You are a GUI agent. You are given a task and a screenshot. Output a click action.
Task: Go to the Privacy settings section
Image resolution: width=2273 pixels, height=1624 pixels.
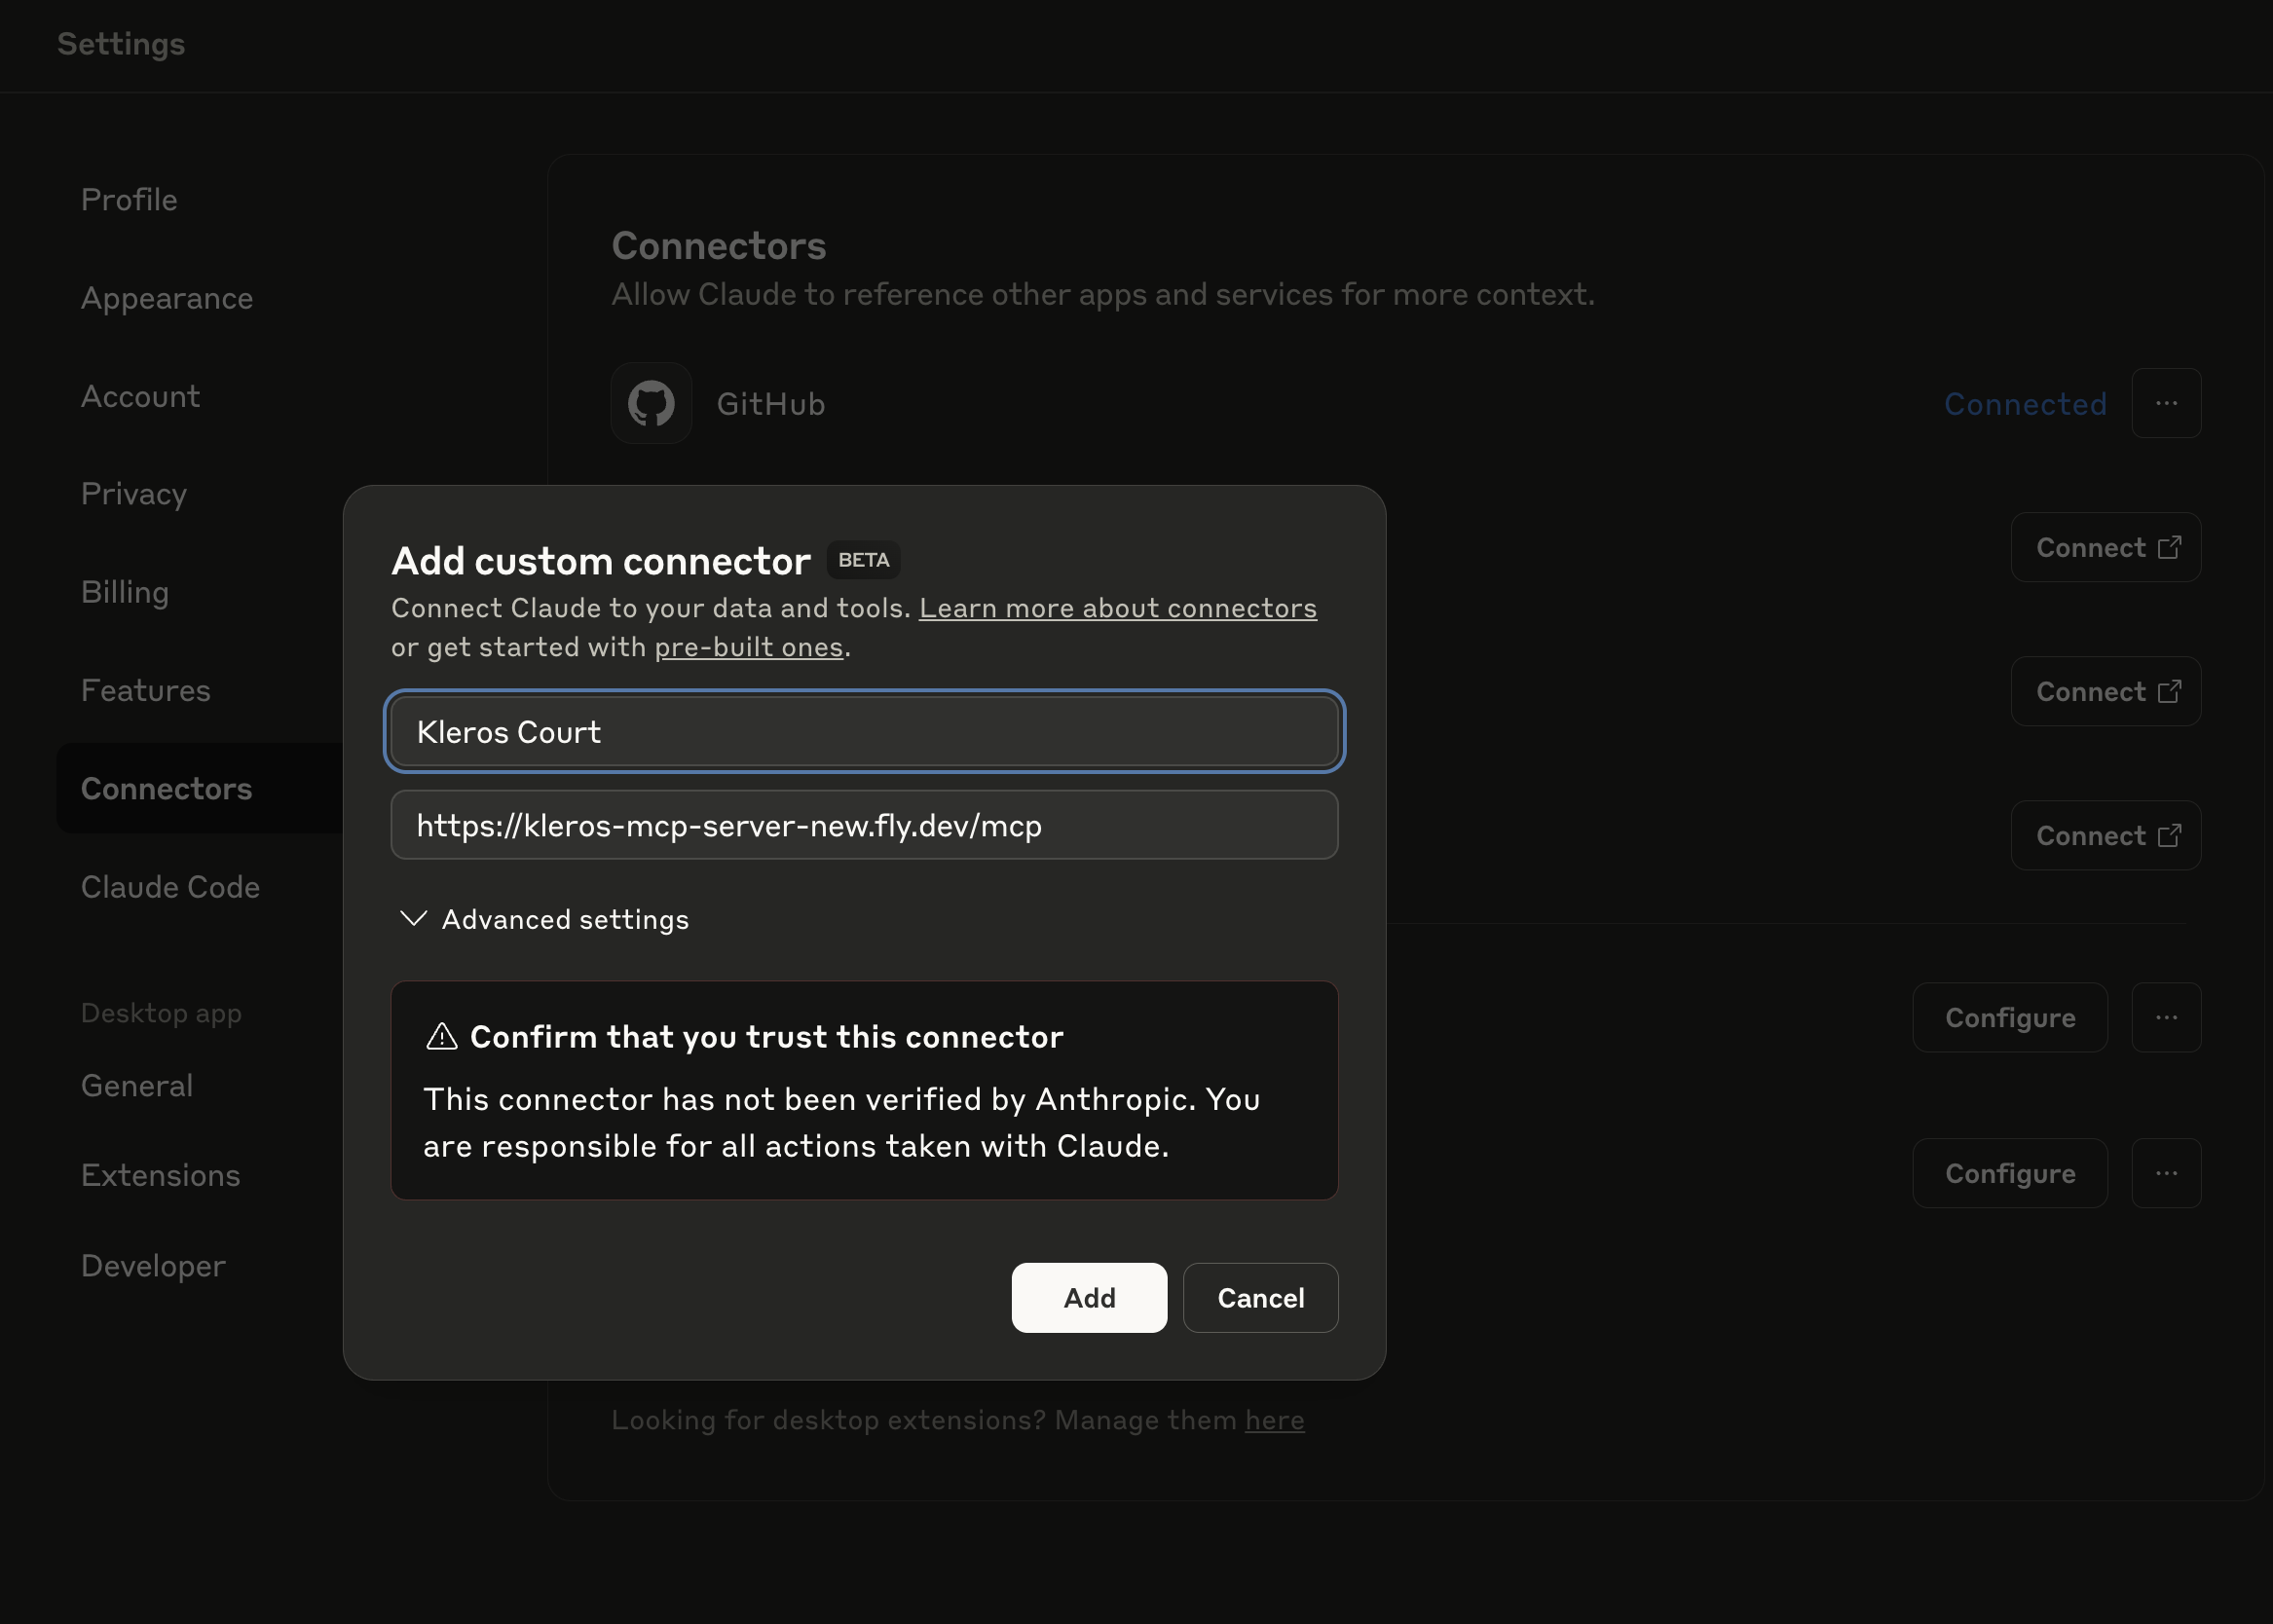(134, 494)
